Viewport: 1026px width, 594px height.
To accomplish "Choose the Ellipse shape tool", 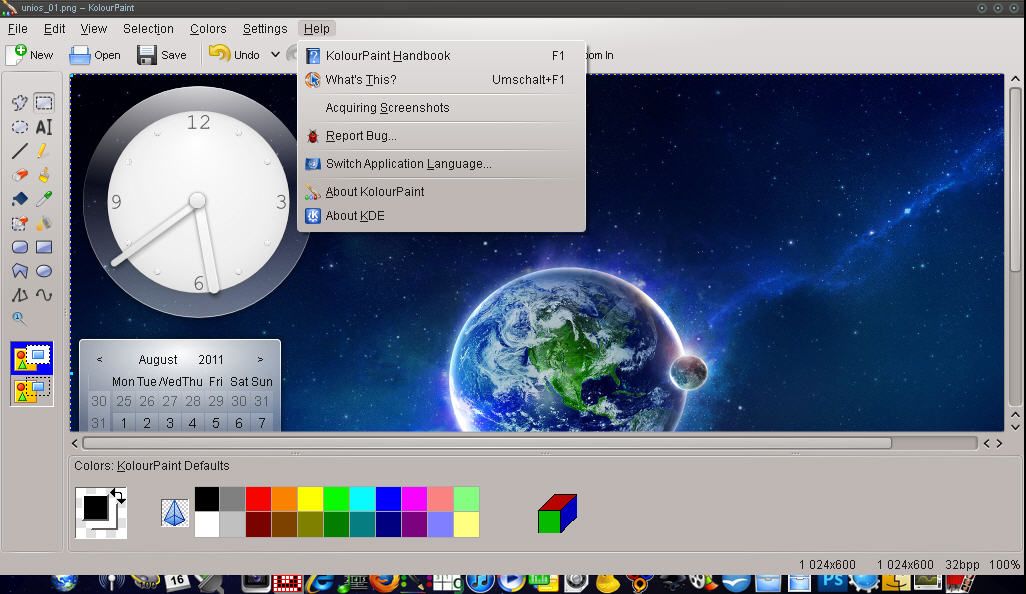I will pyautogui.click(x=44, y=271).
